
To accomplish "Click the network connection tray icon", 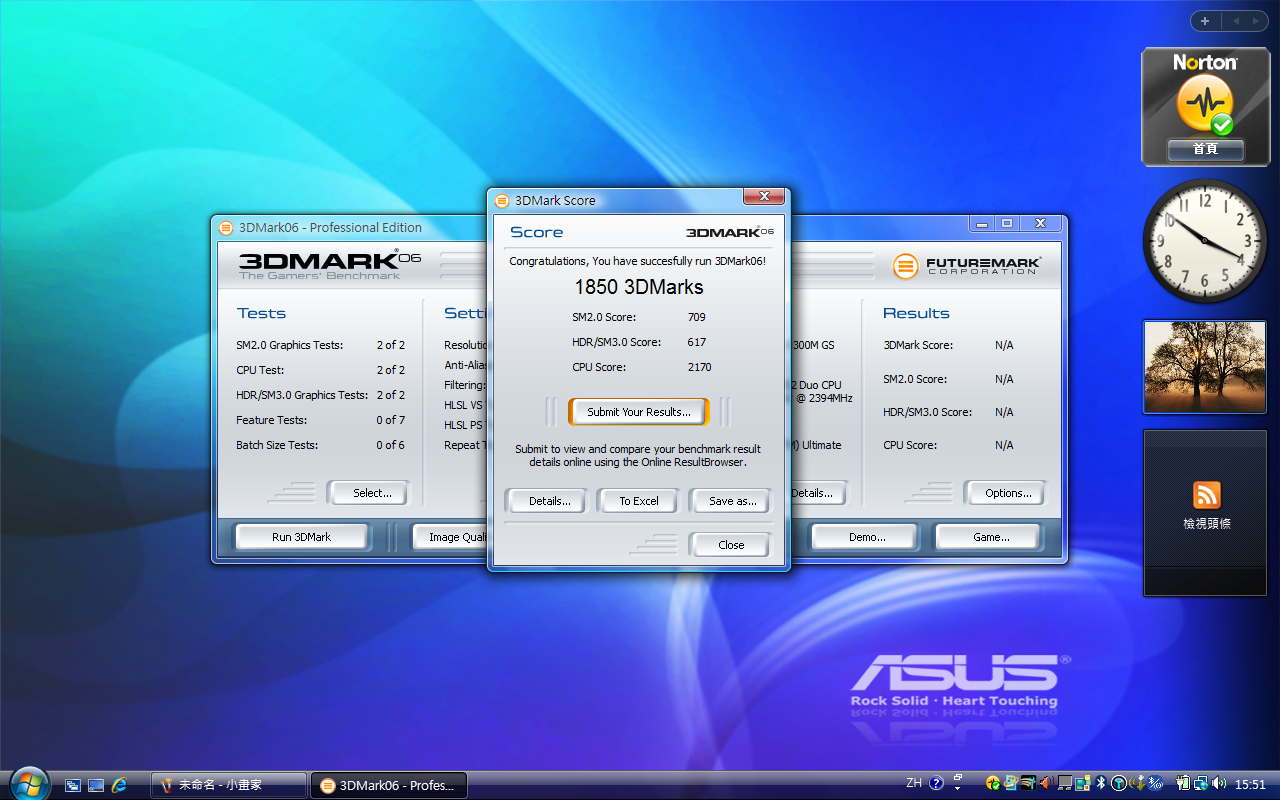I will (x=1199, y=783).
